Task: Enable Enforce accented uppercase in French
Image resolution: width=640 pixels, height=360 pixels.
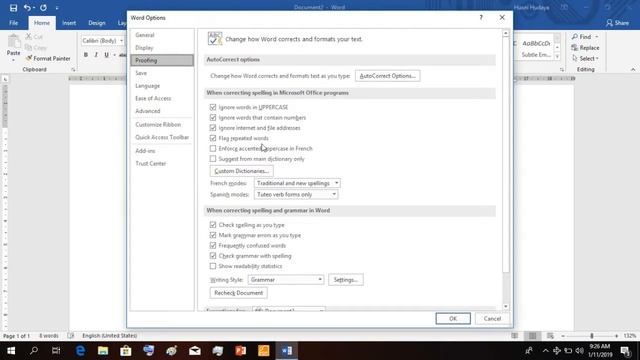Action: coord(213,148)
